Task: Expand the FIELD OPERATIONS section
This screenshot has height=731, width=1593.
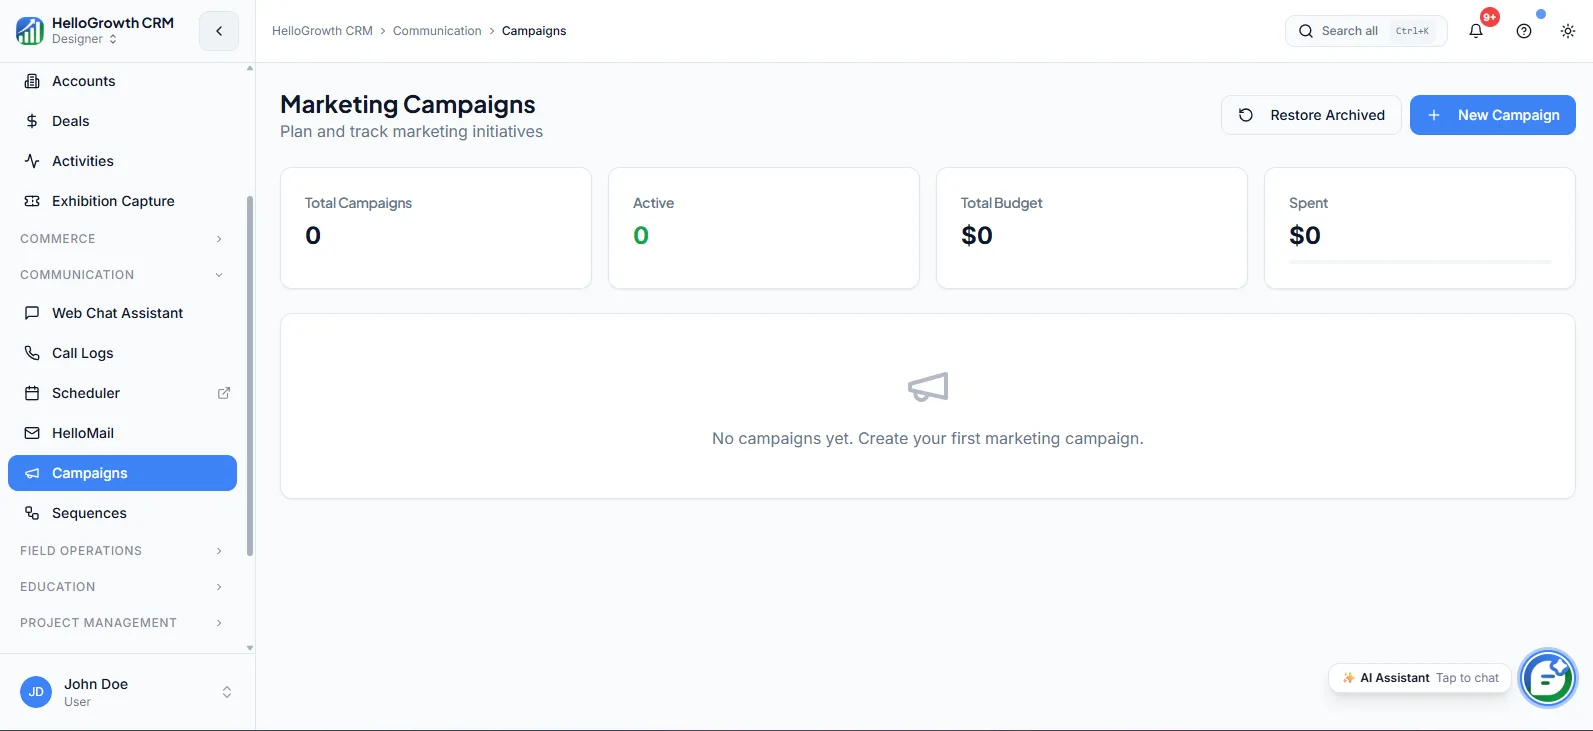Action: point(122,551)
